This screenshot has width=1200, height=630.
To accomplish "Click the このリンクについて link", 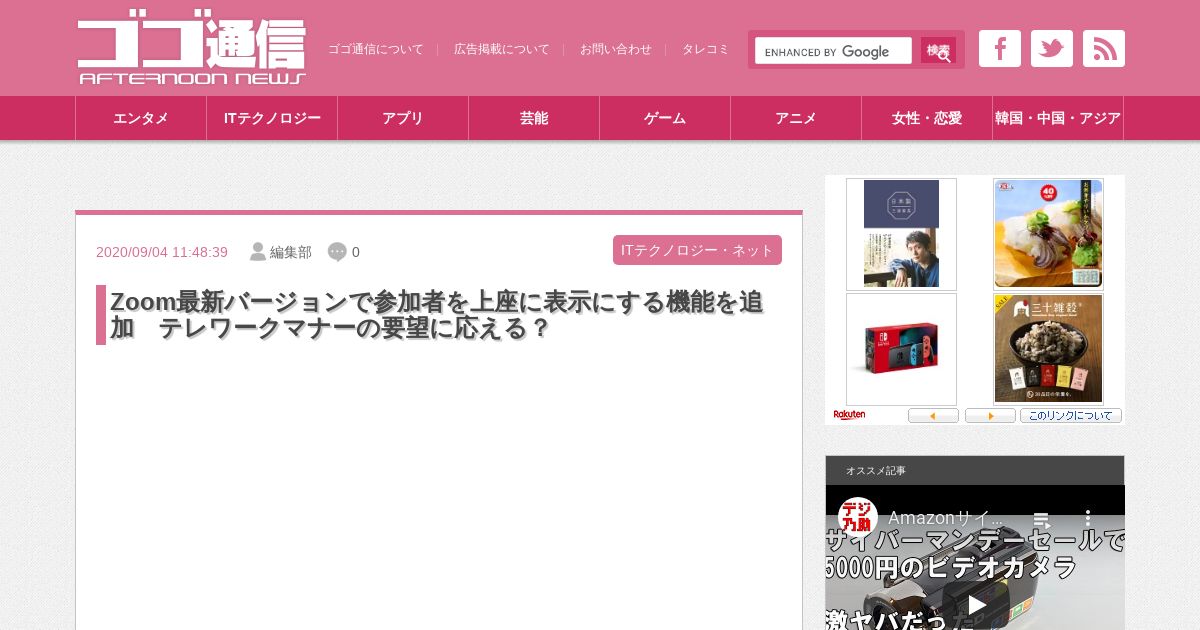I will pos(1071,415).
